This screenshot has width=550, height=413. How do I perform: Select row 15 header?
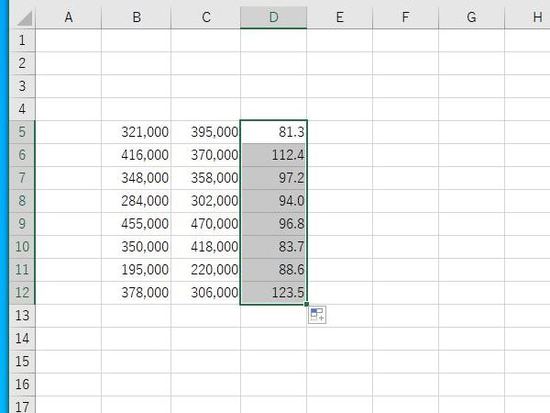click(x=22, y=361)
